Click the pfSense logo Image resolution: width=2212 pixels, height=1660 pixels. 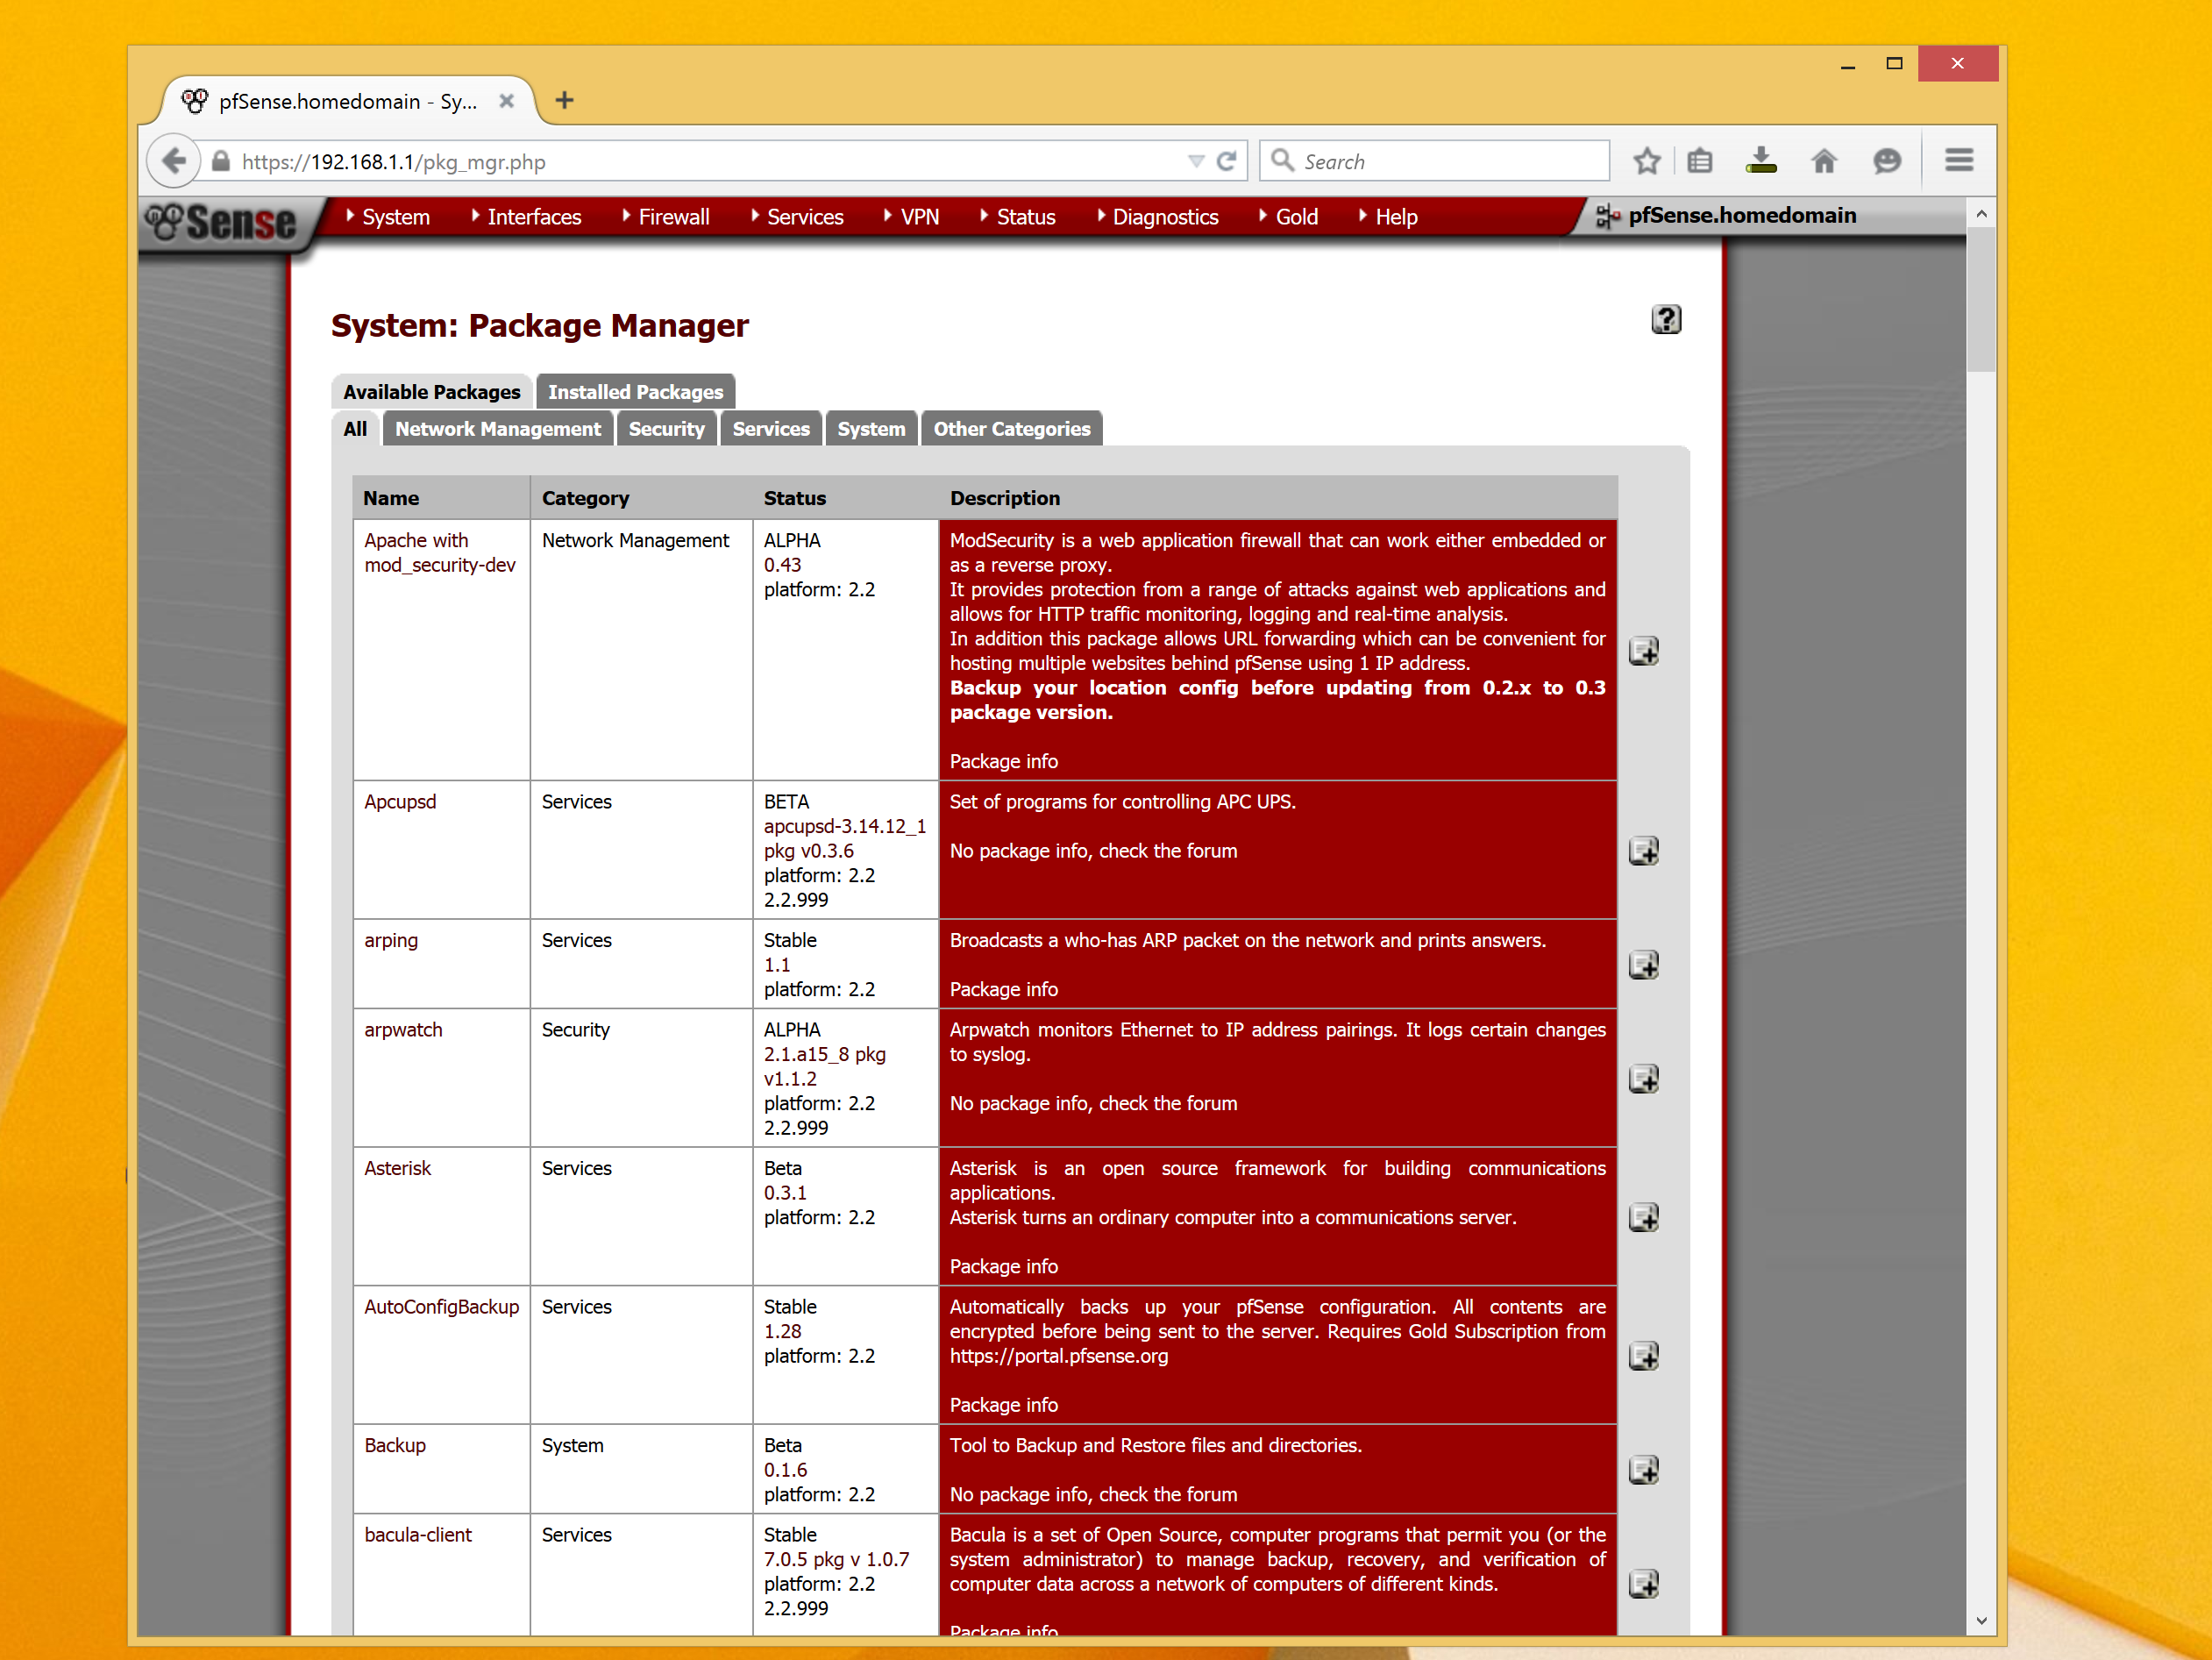222,222
